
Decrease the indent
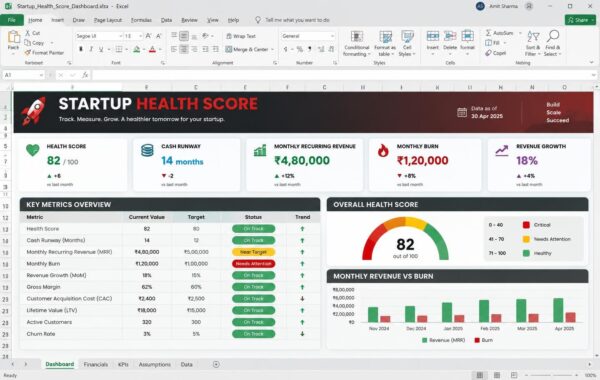(205, 49)
